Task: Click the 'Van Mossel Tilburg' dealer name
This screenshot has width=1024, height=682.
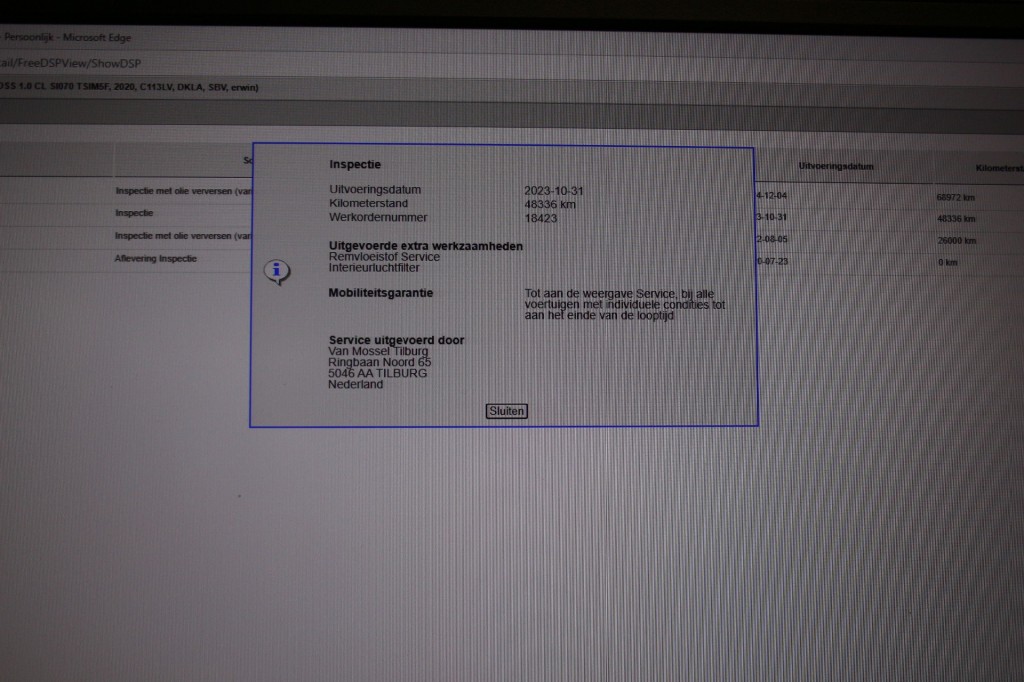Action: coord(378,351)
